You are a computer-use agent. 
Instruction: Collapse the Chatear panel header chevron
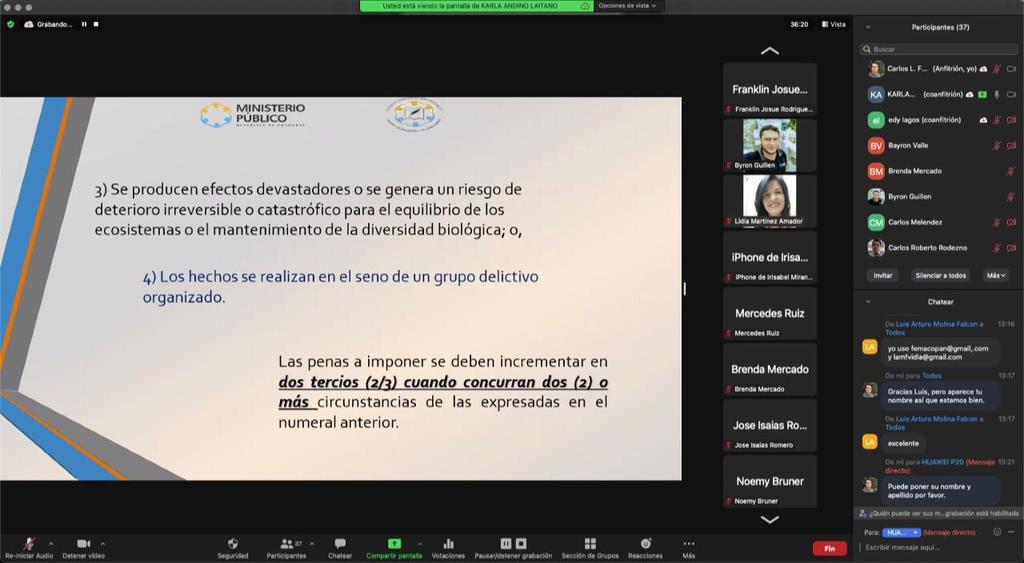(868, 302)
